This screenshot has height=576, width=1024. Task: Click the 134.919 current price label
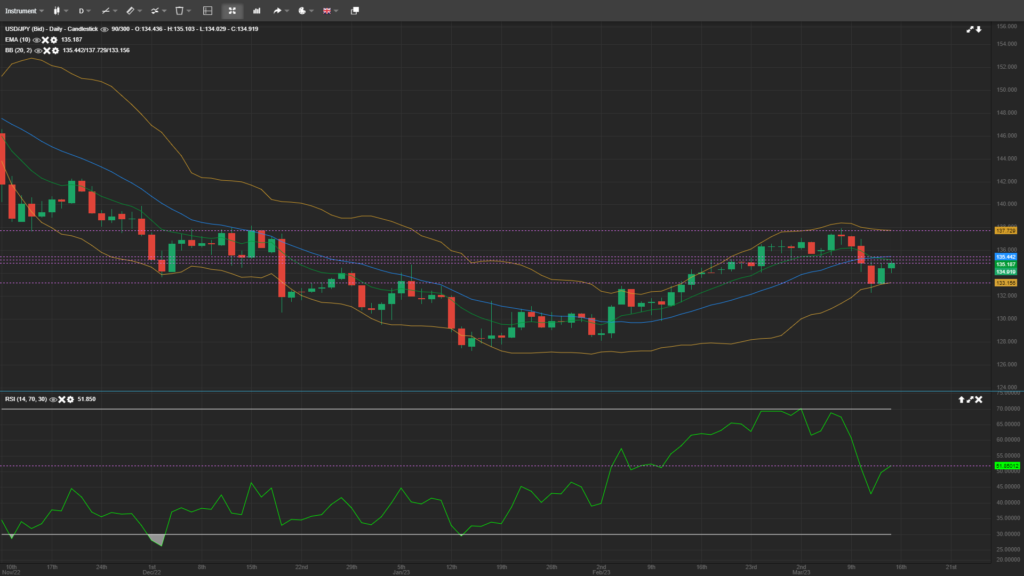1005,271
